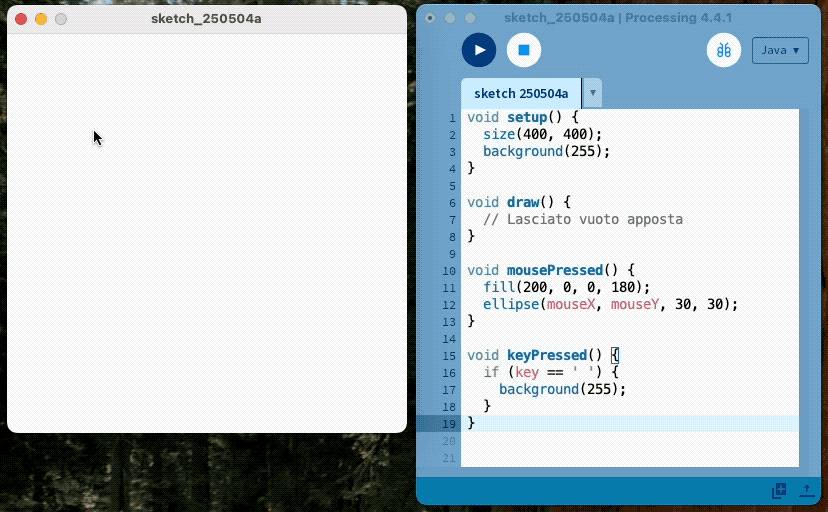Image resolution: width=828 pixels, height=512 pixels.
Task: Stop the running sketch
Action: (x=523, y=50)
